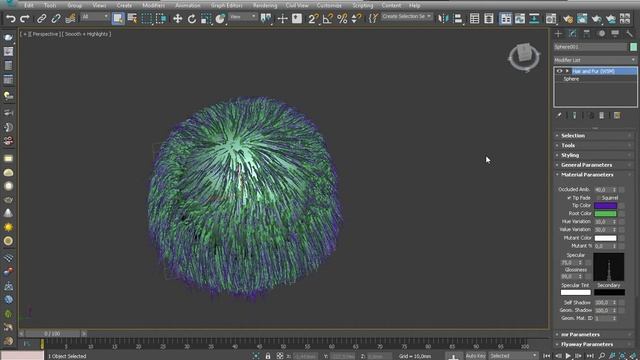Viewport: 640px width, 360px height.
Task: Toggle the 3D Snaps icon
Action: 313,19
